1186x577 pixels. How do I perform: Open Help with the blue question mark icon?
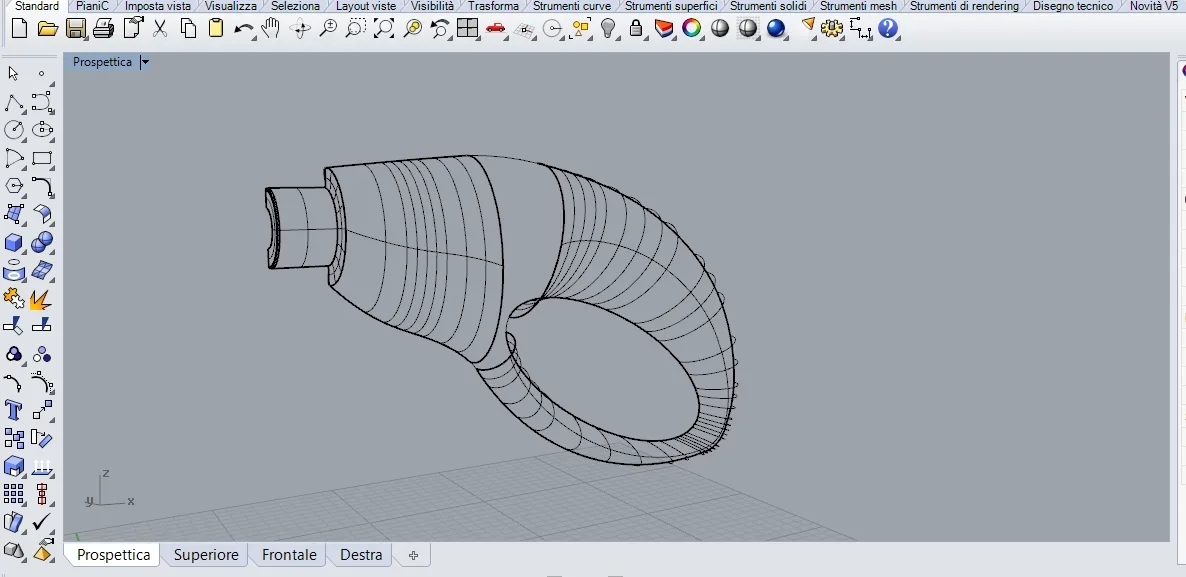click(888, 29)
